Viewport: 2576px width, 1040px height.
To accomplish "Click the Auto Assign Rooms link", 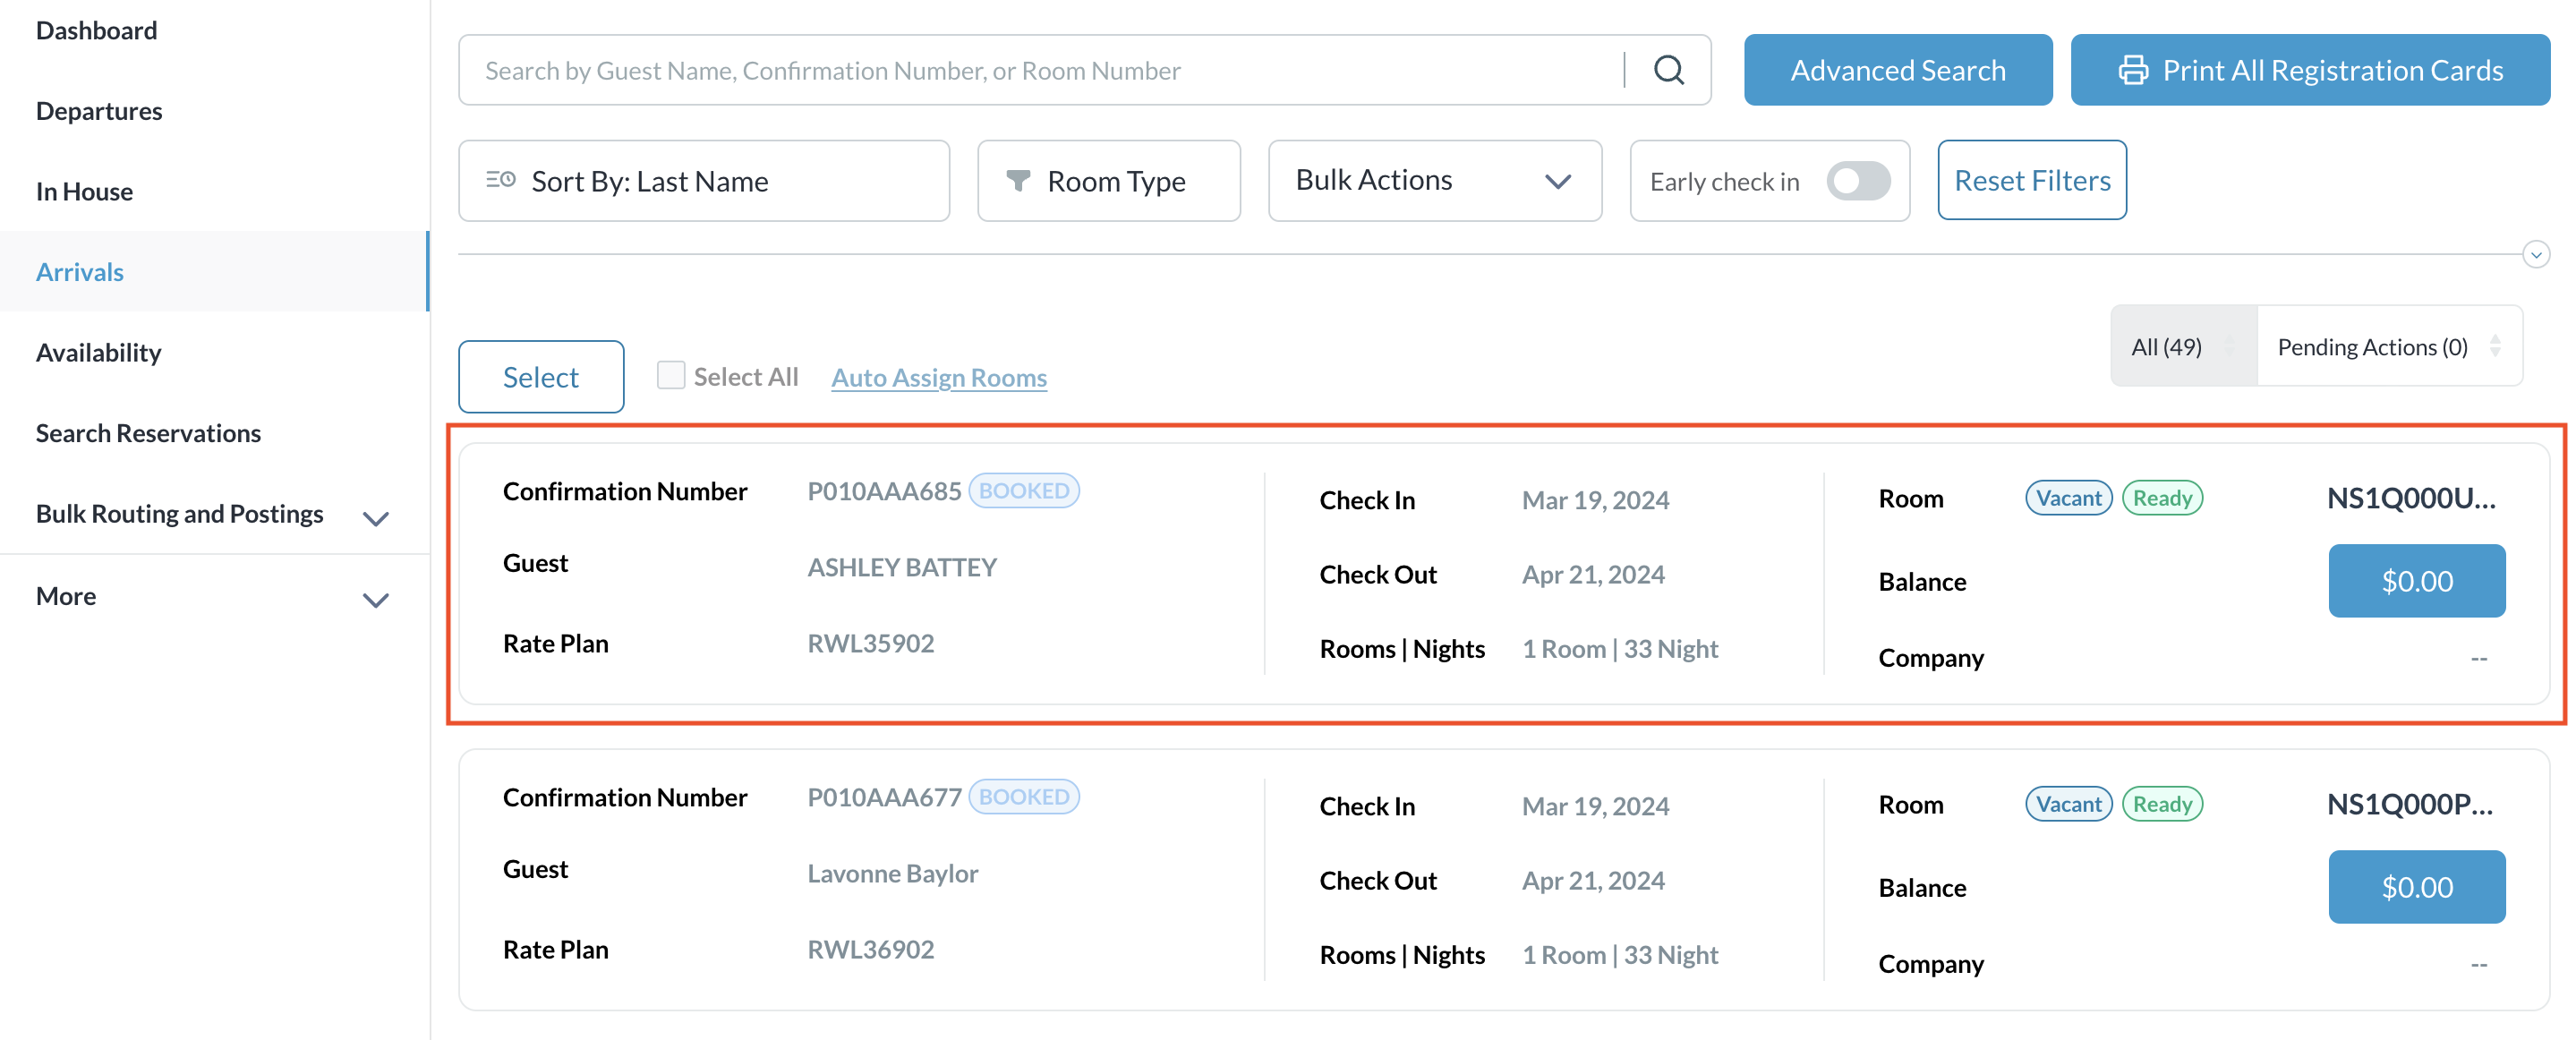I will [938, 378].
